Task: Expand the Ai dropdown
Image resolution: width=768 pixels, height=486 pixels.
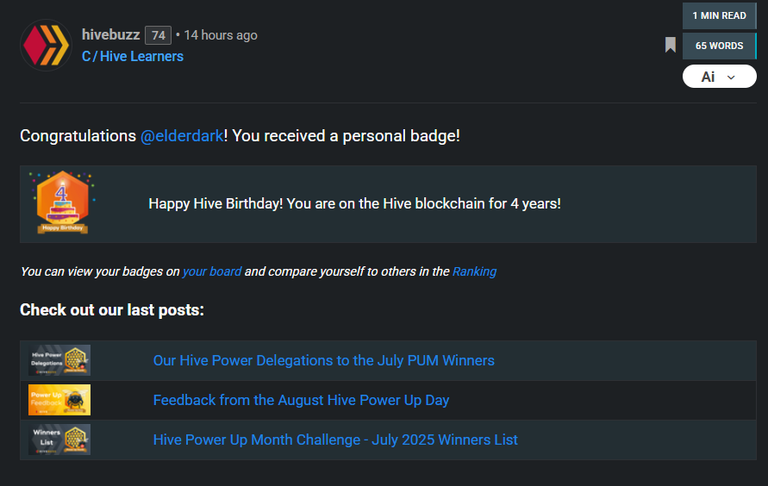Action: click(x=719, y=76)
